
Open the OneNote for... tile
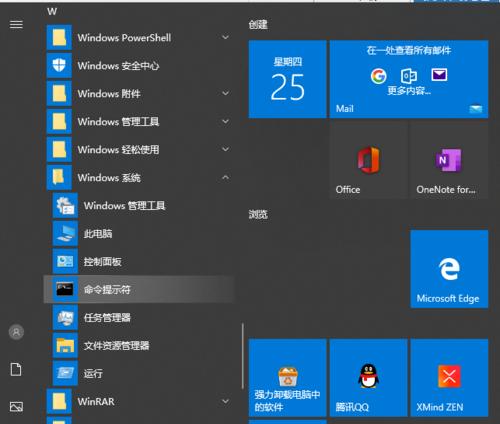[x=449, y=160]
